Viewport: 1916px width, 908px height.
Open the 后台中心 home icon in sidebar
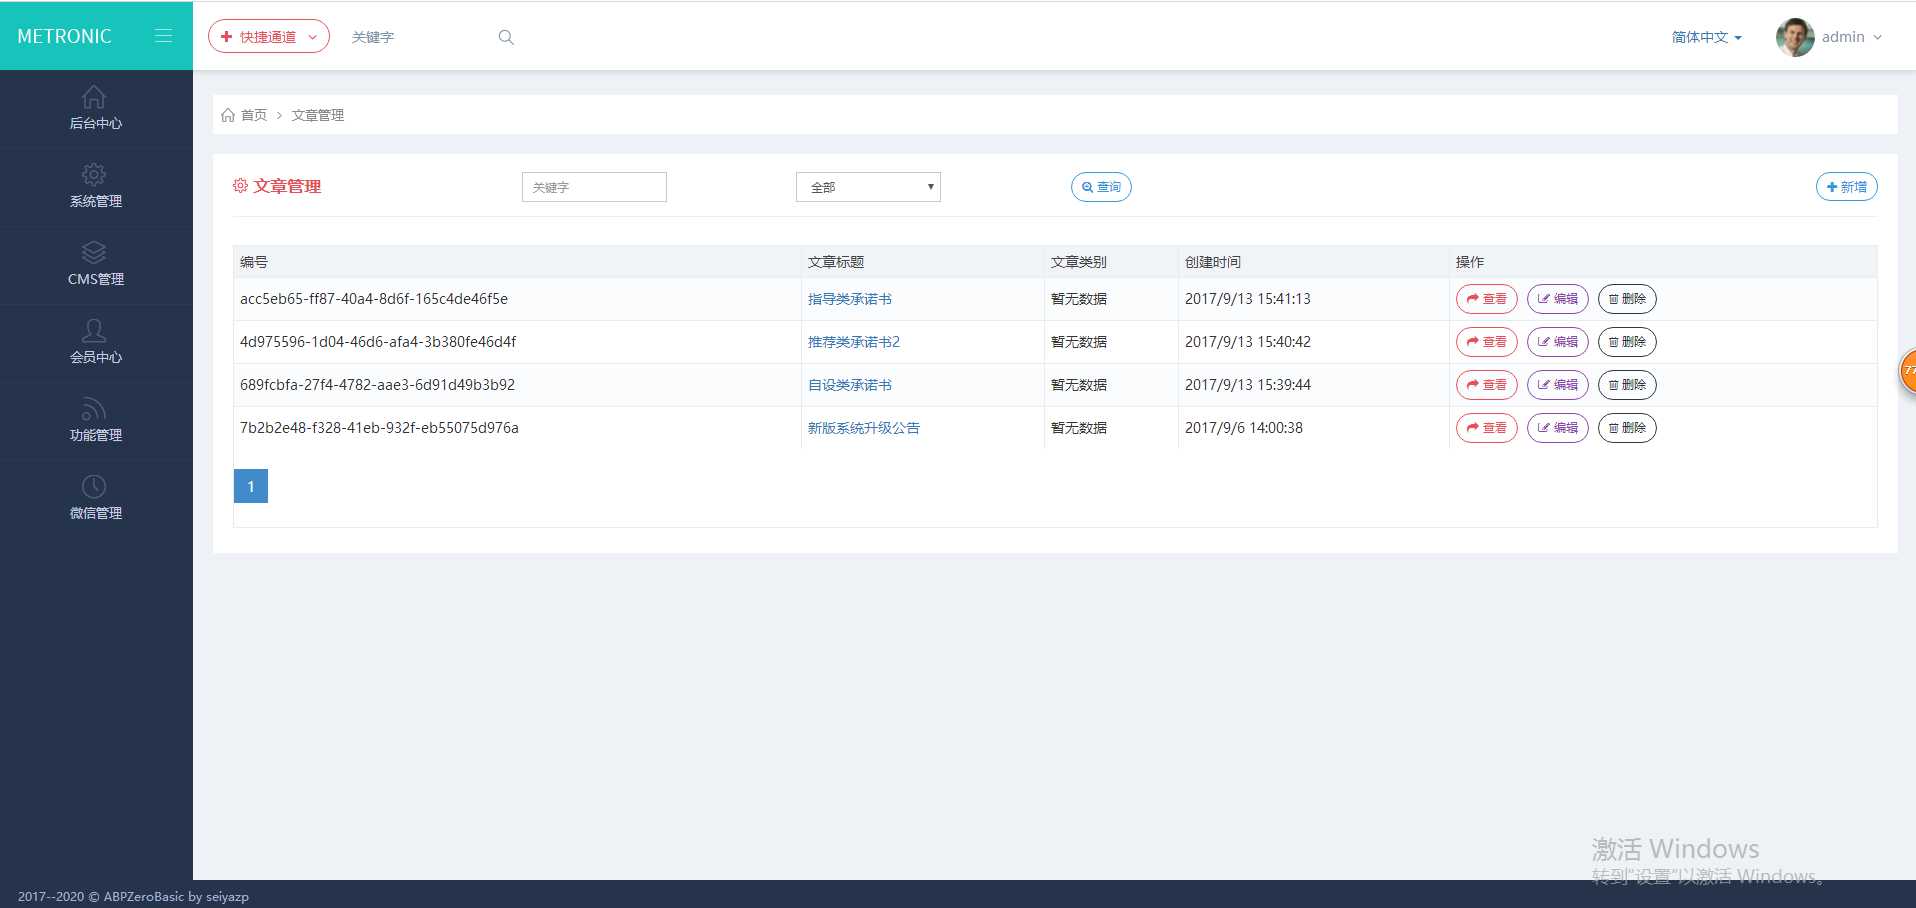tap(94, 96)
